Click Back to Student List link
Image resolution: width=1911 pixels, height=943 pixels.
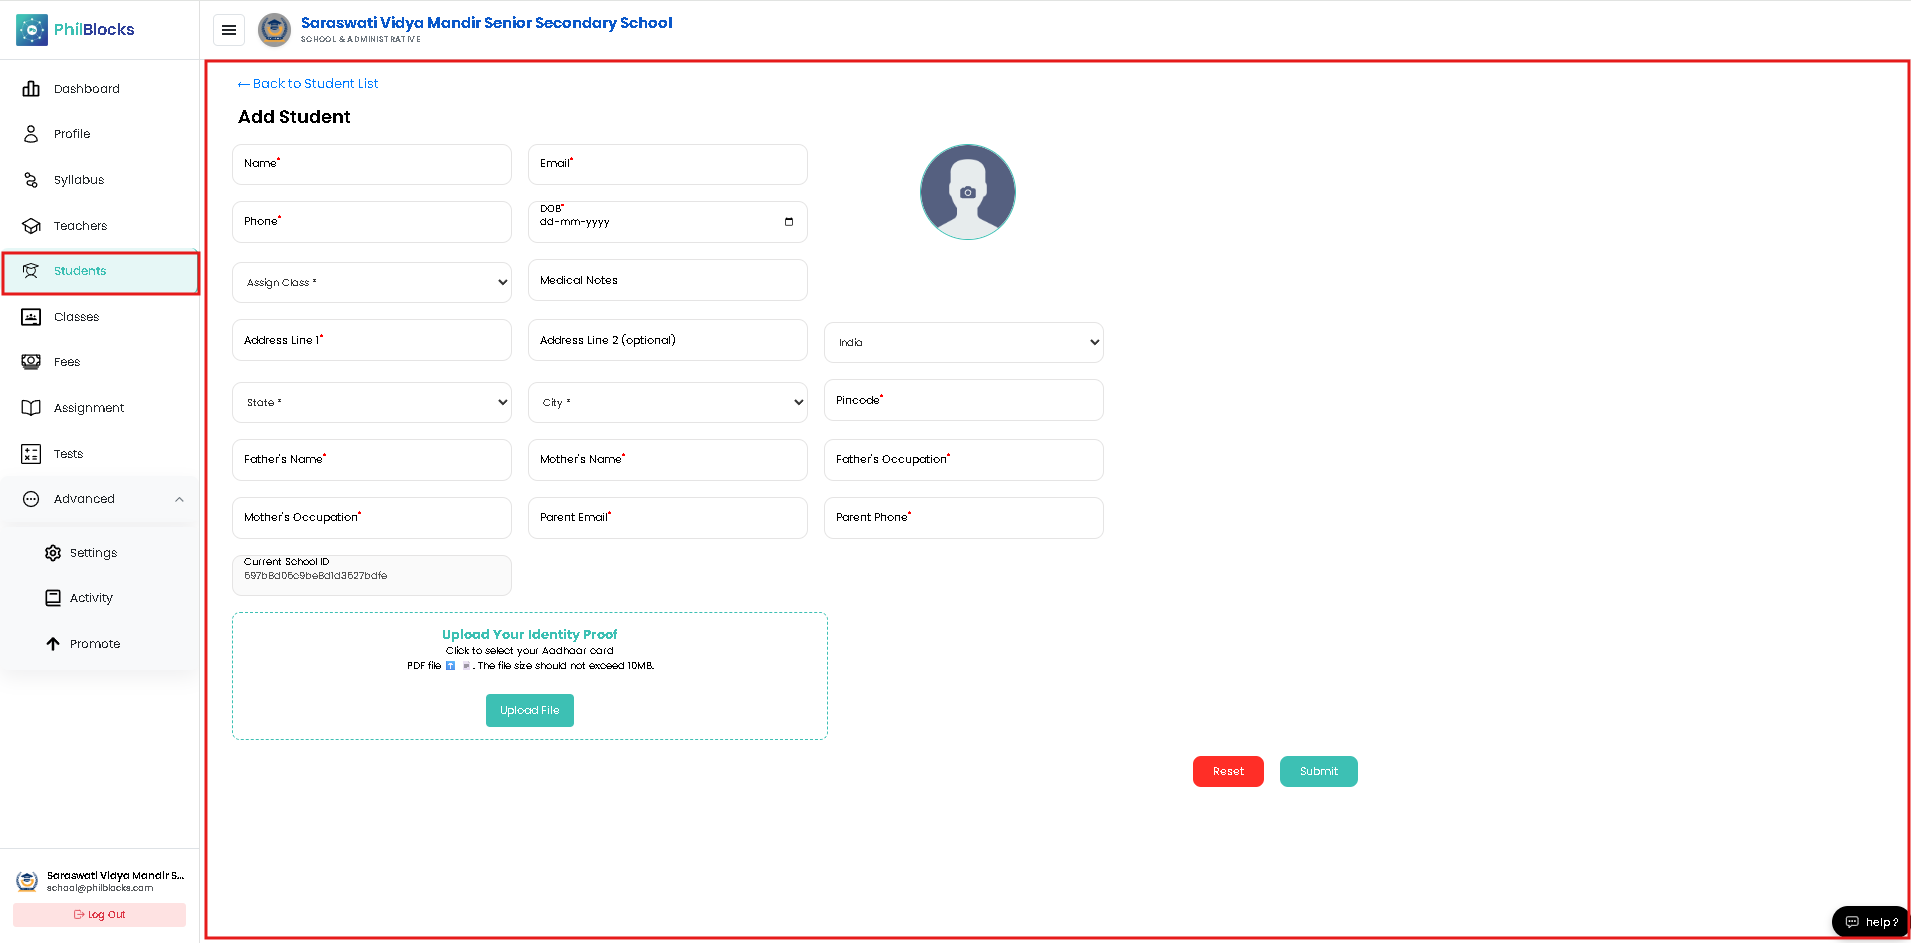point(308,84)
